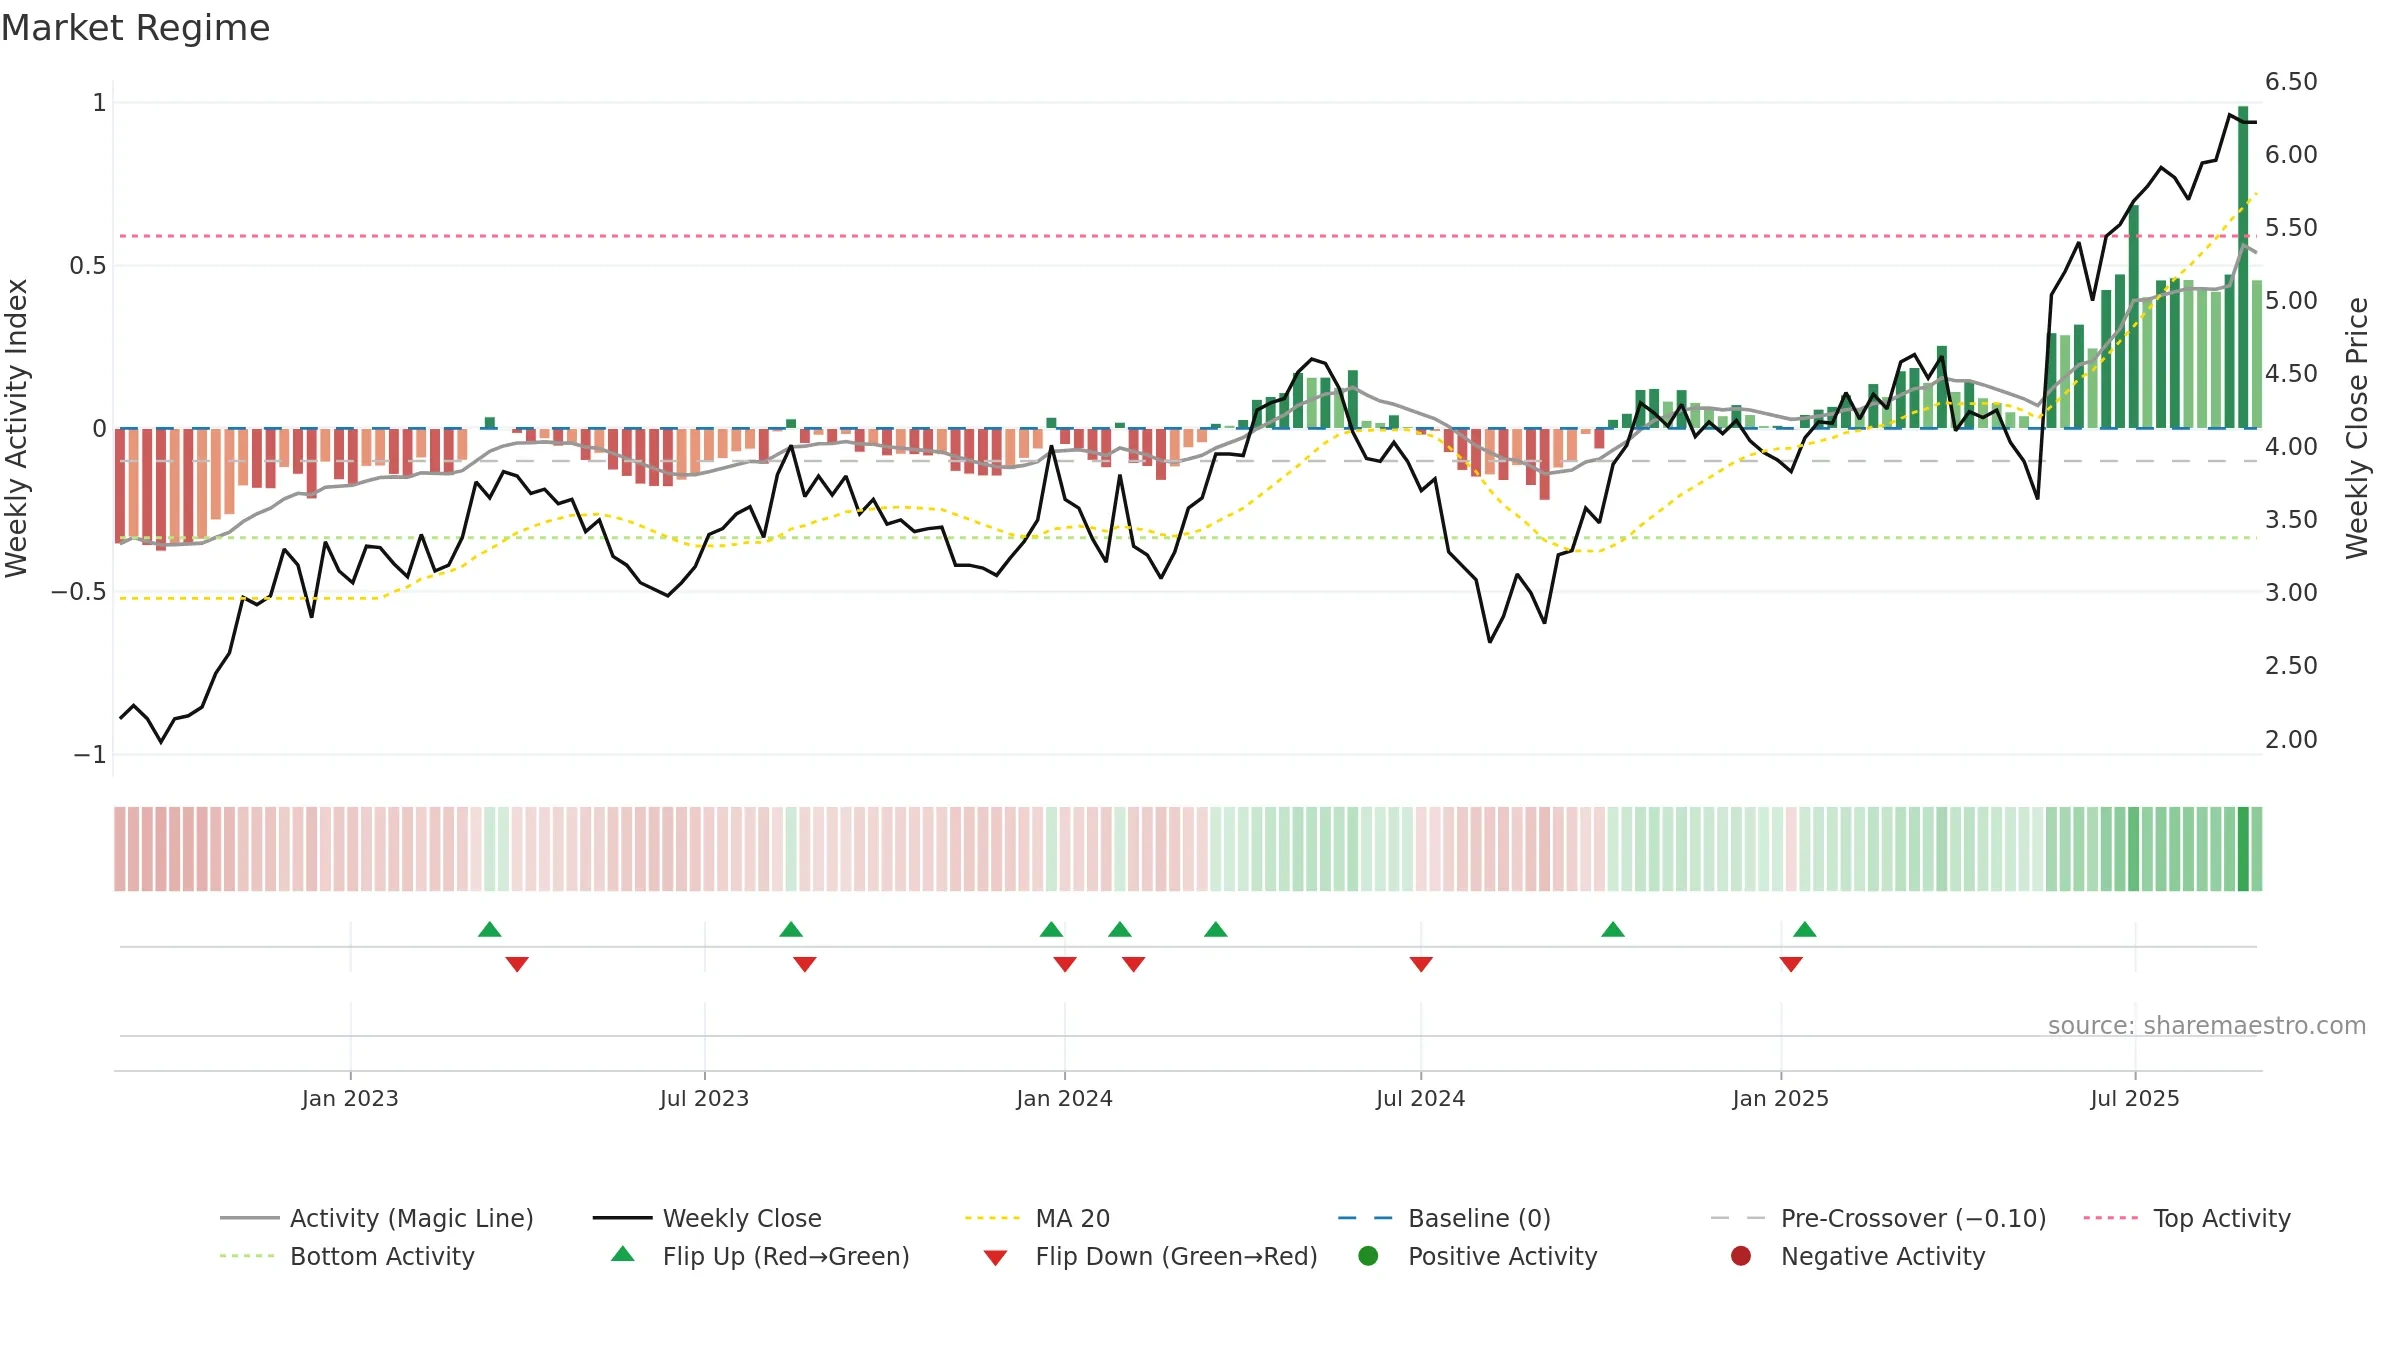Click the red flip-down triangle just after Jul 2023
The width and height of the screenshot is (2400, 1350).
point(805,964)
